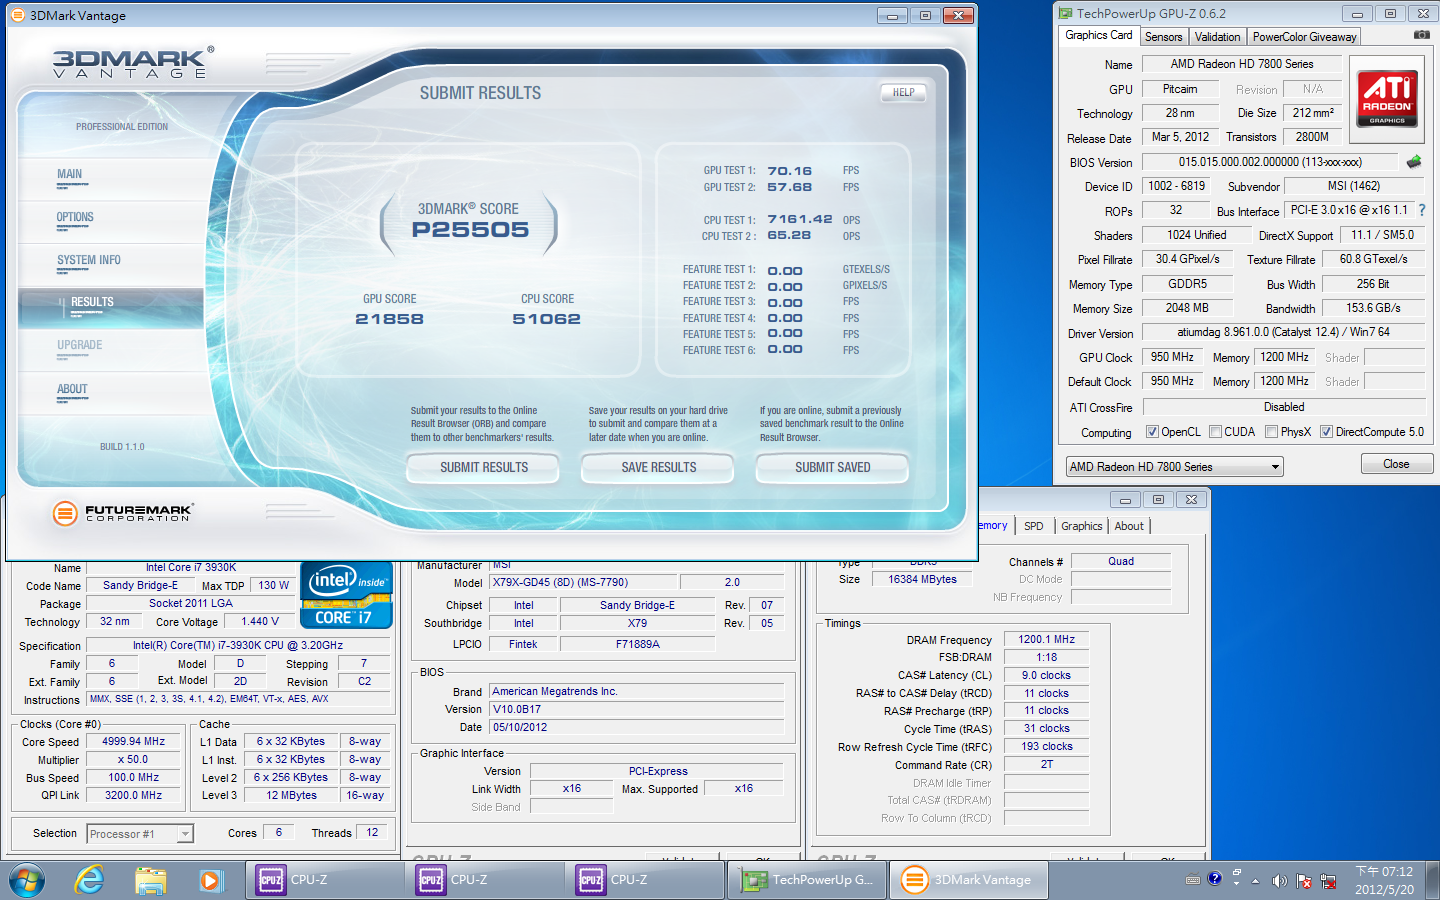Switch to first CPU-Z taskbar button
The width and height of the screenshot is (1440, 900).
pyautogui.click(x=325, y=880)
